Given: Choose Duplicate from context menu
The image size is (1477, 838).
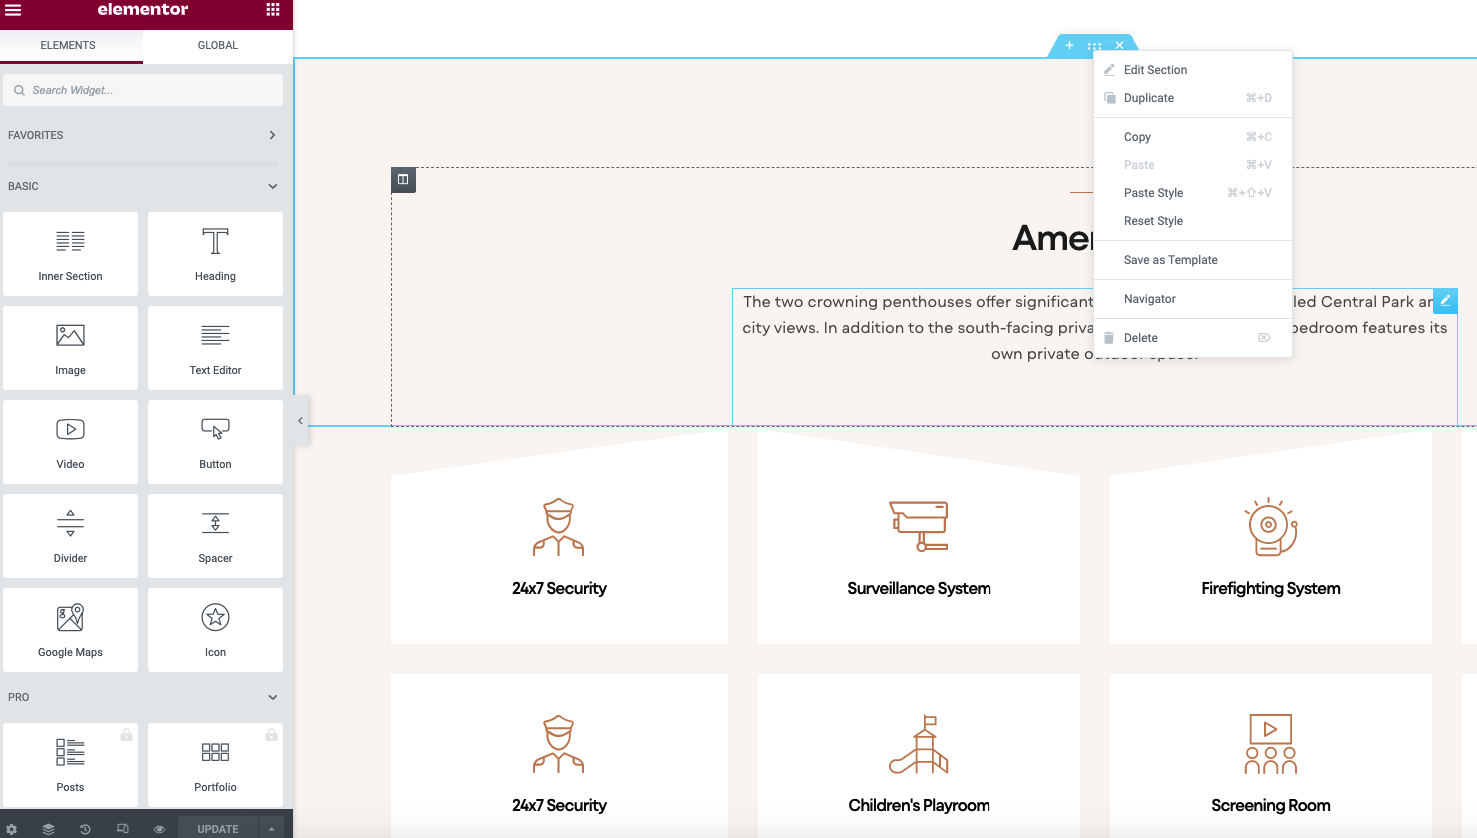Looking at the screenshot, I should 1149,98.
